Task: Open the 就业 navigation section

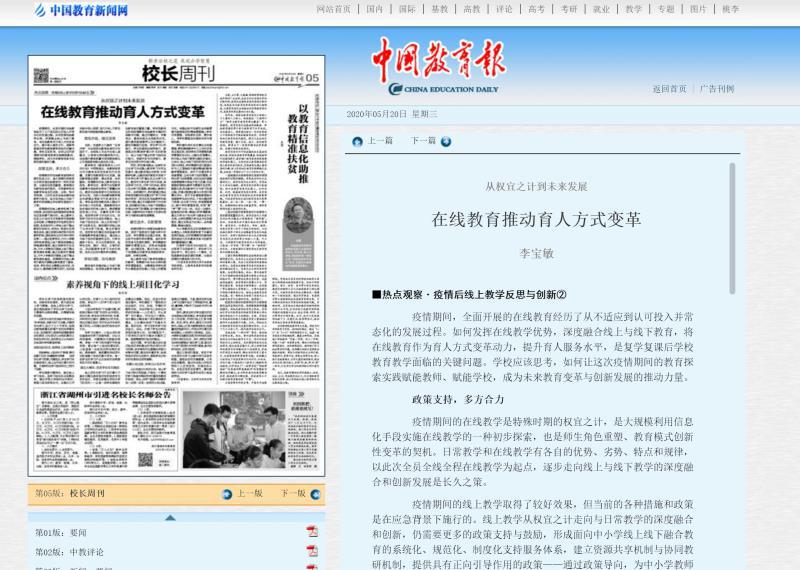Action: pyautogui.click(x=600, y=9)
